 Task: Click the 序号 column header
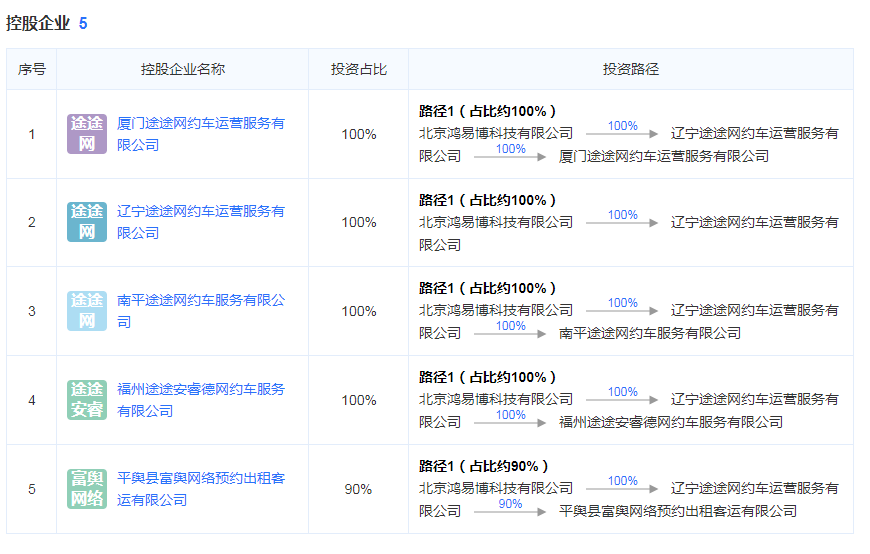[32, 69]
